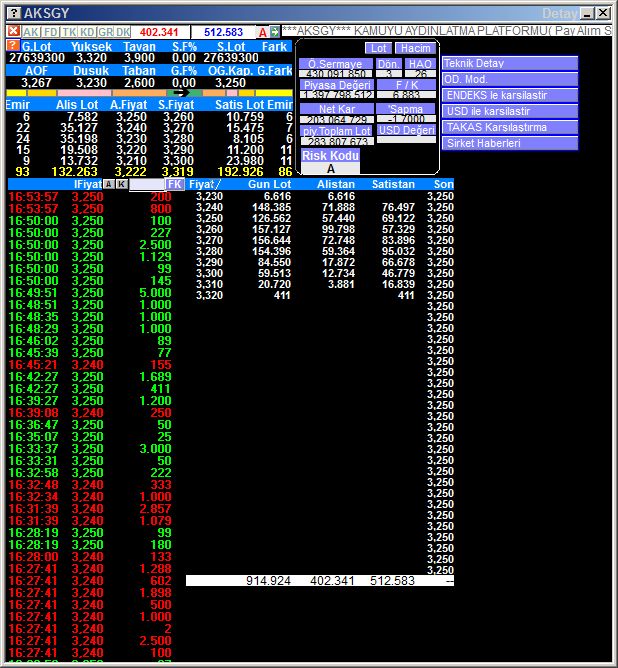
Task: Open OD. Mod.
Action: tap(510, 79)
